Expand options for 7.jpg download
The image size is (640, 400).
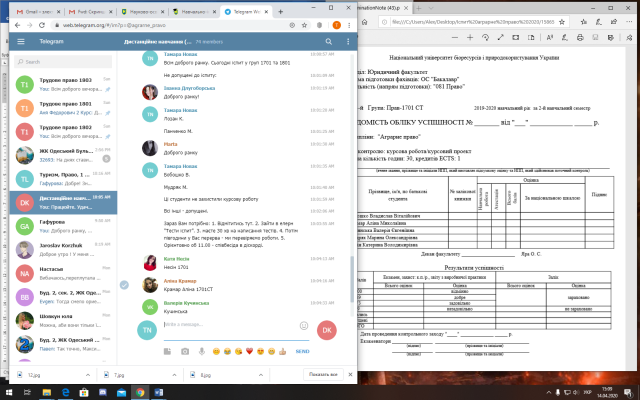[x=174, y=375]
